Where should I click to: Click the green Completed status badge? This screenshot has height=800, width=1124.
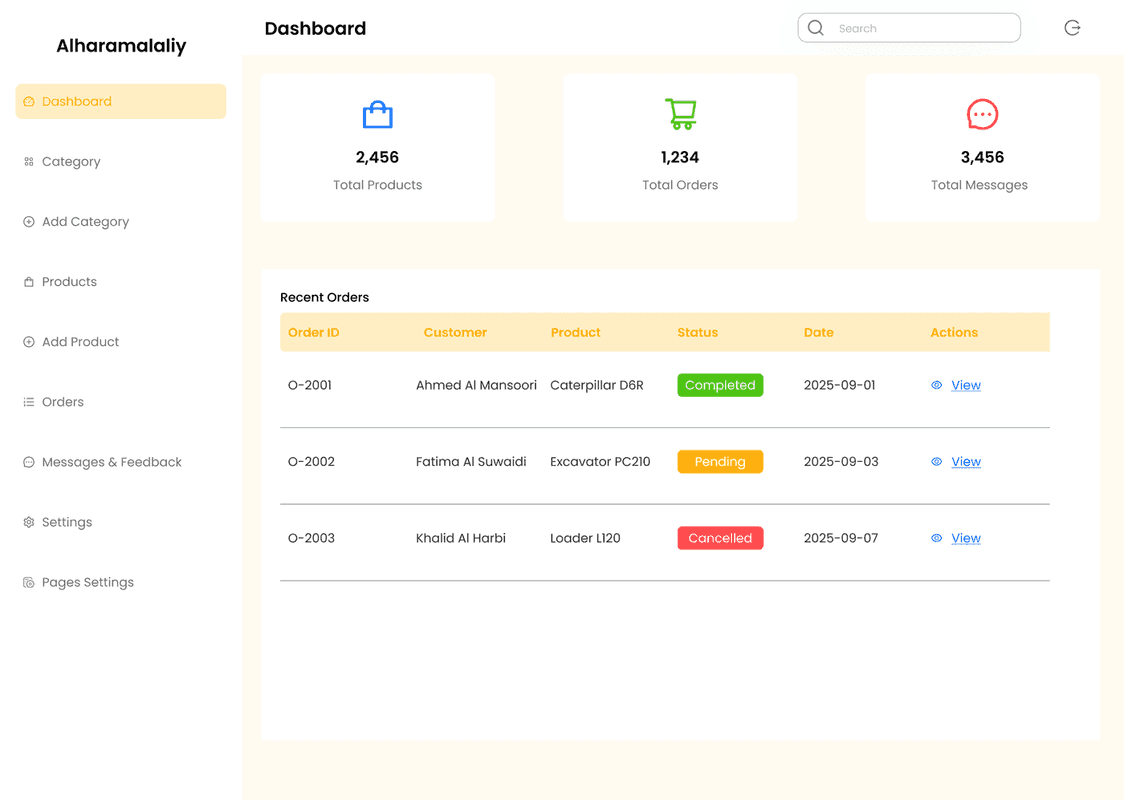tap(720, 385)
